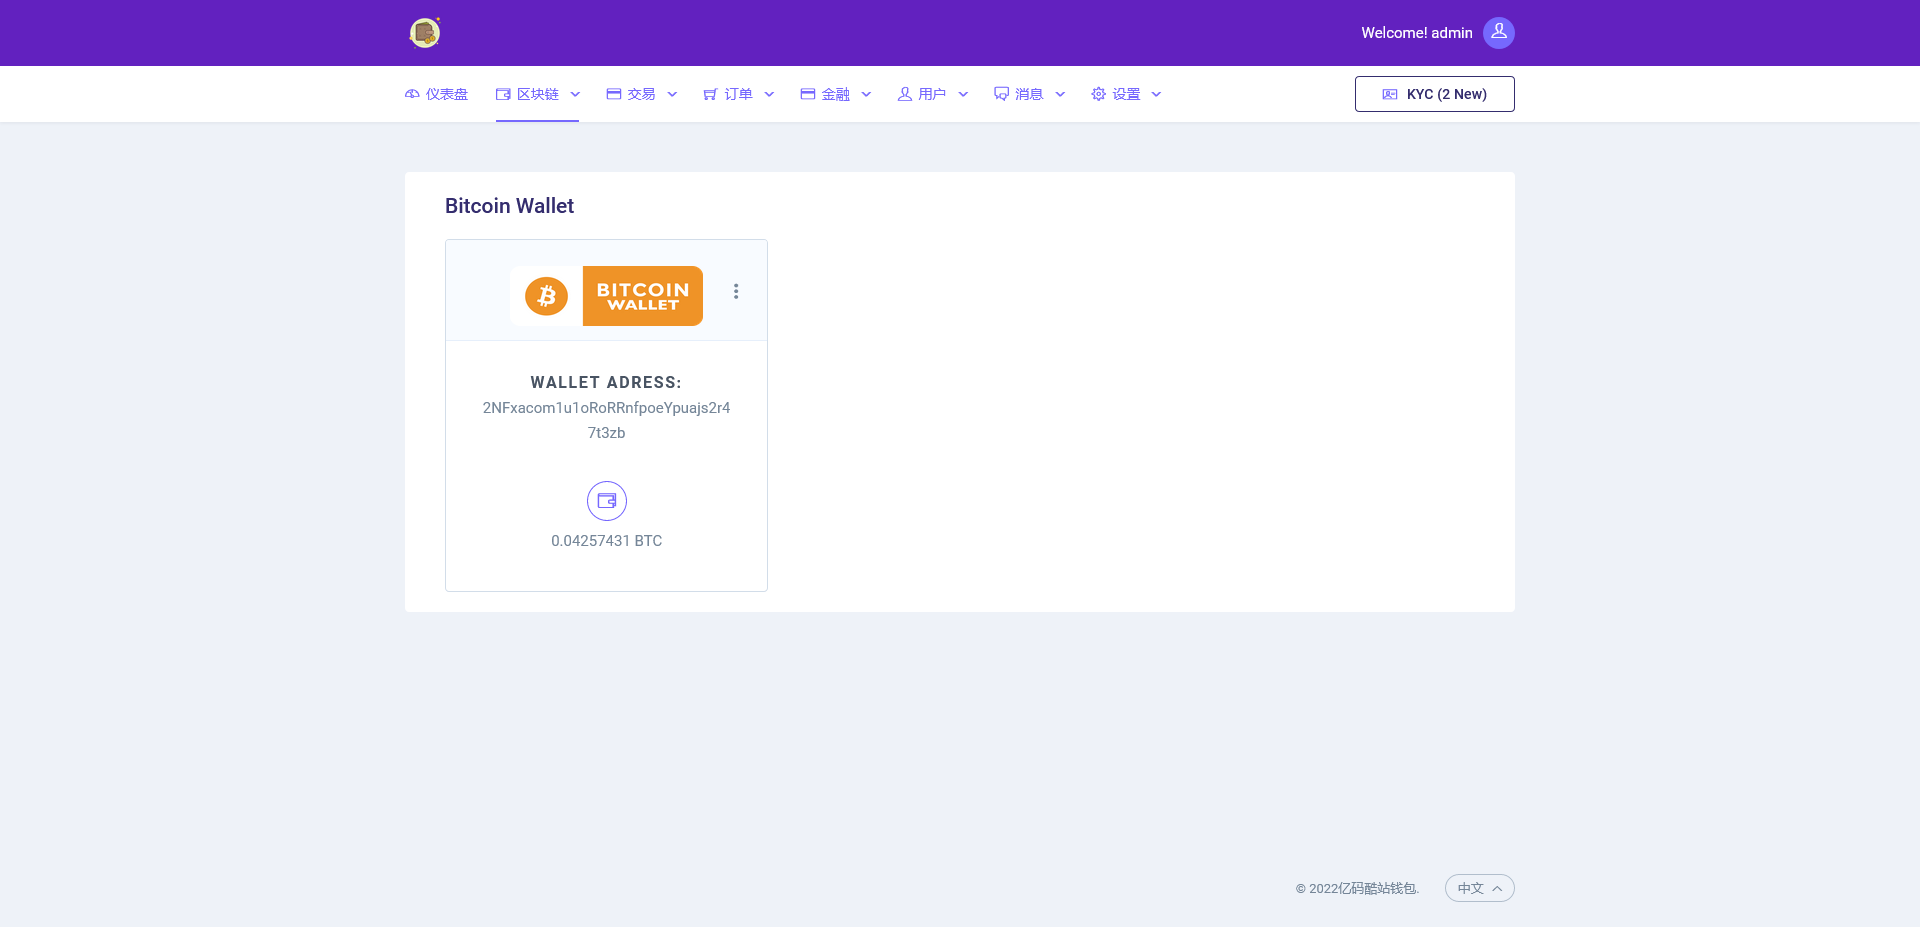Click the circular wallet balance icon
Image resolution: width=1920 pixels, height=927 pixels.
point(606,501)
